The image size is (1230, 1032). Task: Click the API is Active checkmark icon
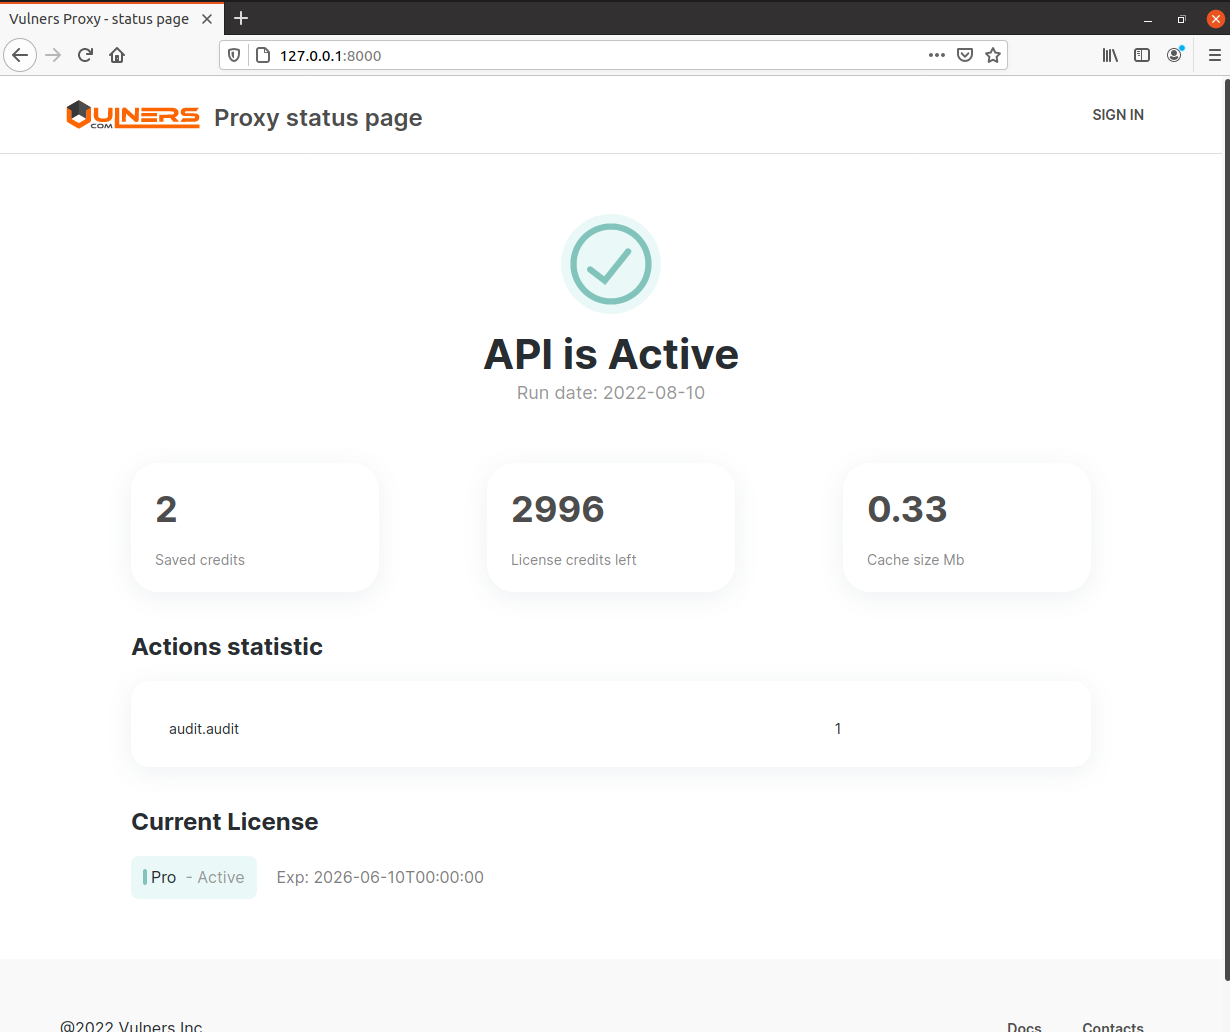click(x=611, y=263)
